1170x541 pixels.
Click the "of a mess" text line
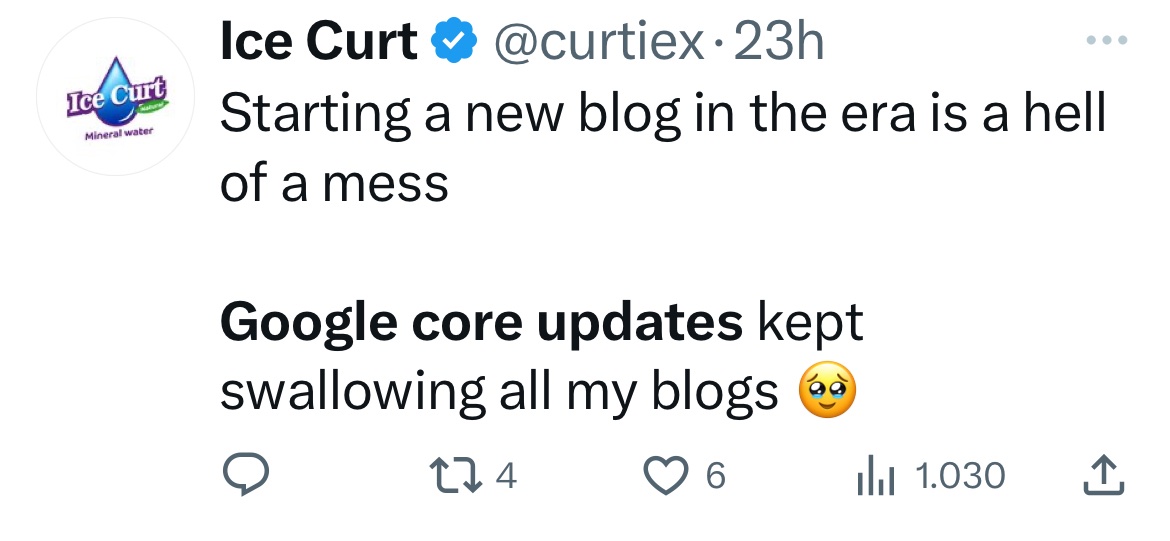click(x=334, y=183)
